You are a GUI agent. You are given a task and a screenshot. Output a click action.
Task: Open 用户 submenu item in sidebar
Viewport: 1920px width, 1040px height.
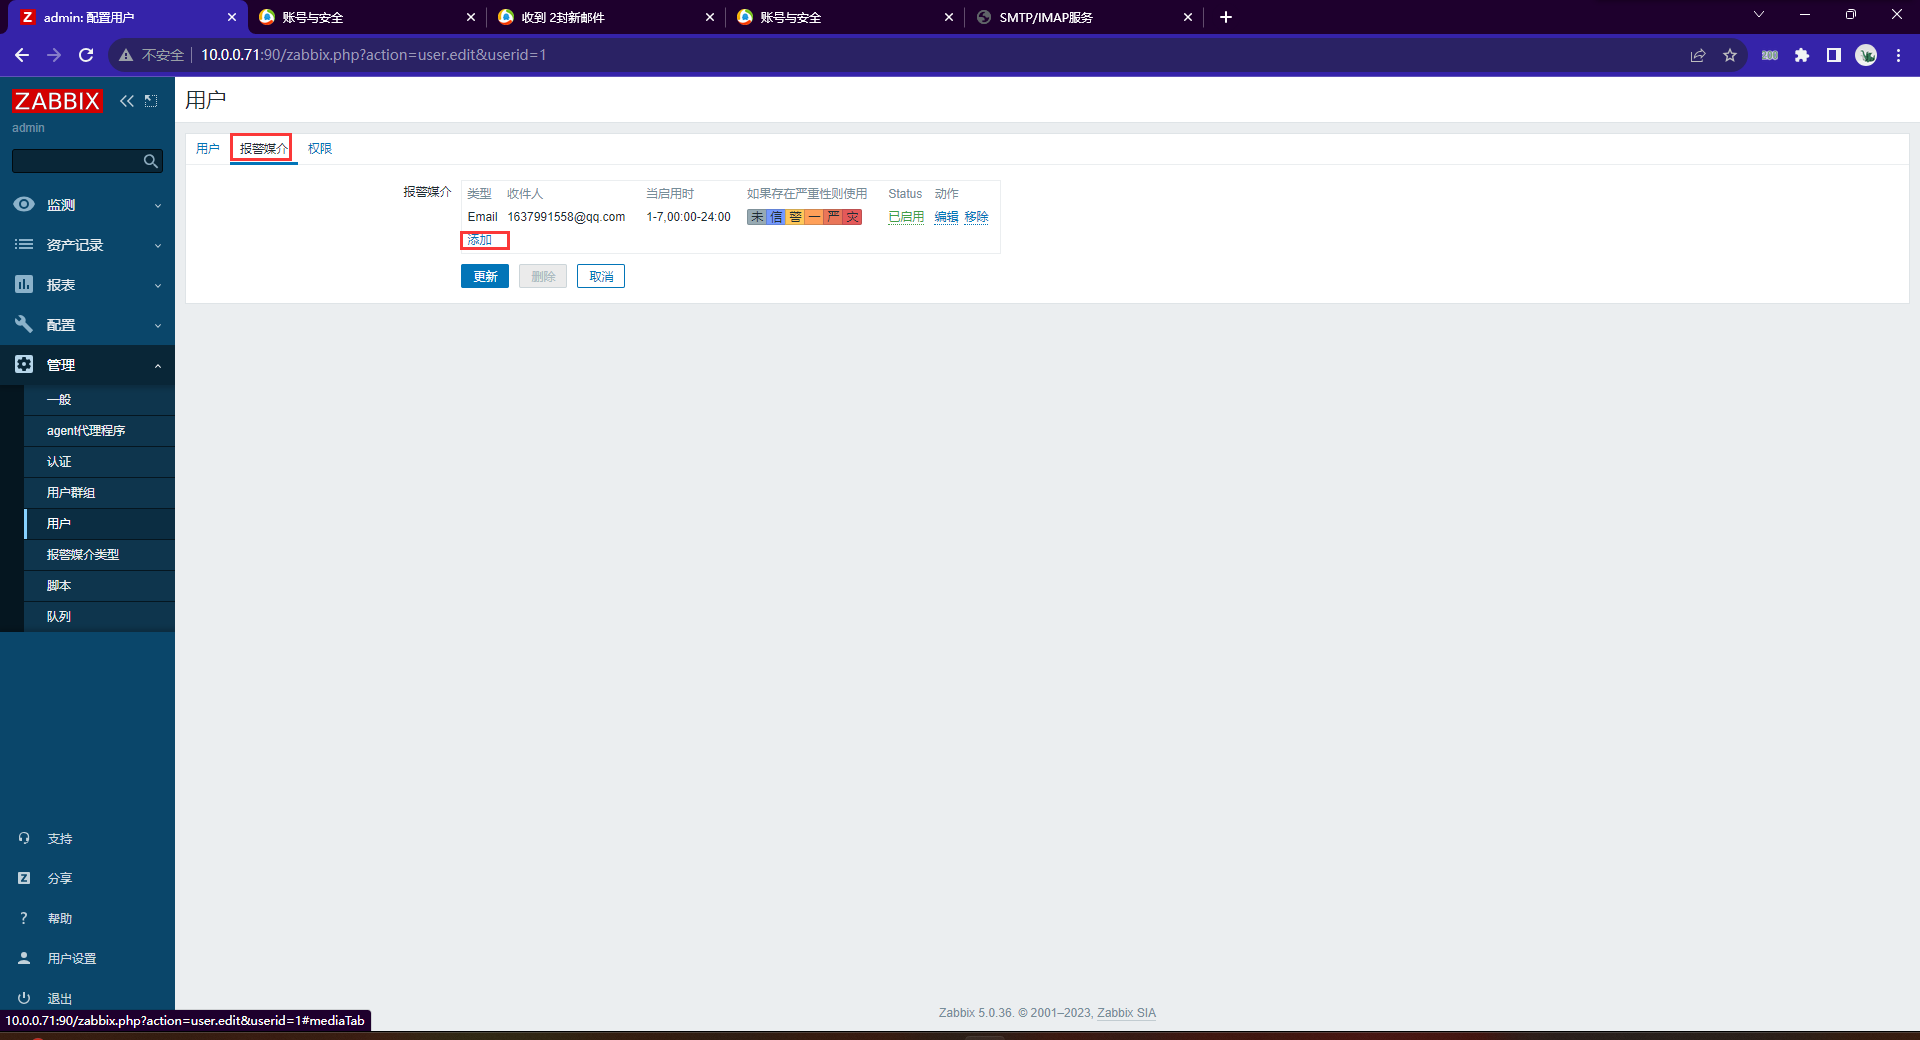(x=99, y=524)
